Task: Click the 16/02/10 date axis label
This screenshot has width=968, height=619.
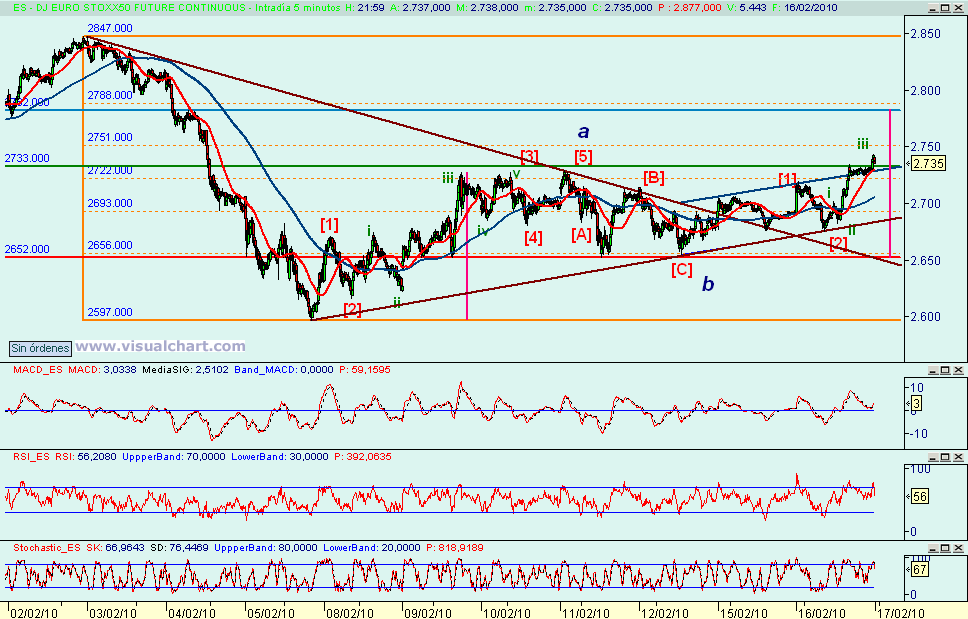Action: coord(823,611)
